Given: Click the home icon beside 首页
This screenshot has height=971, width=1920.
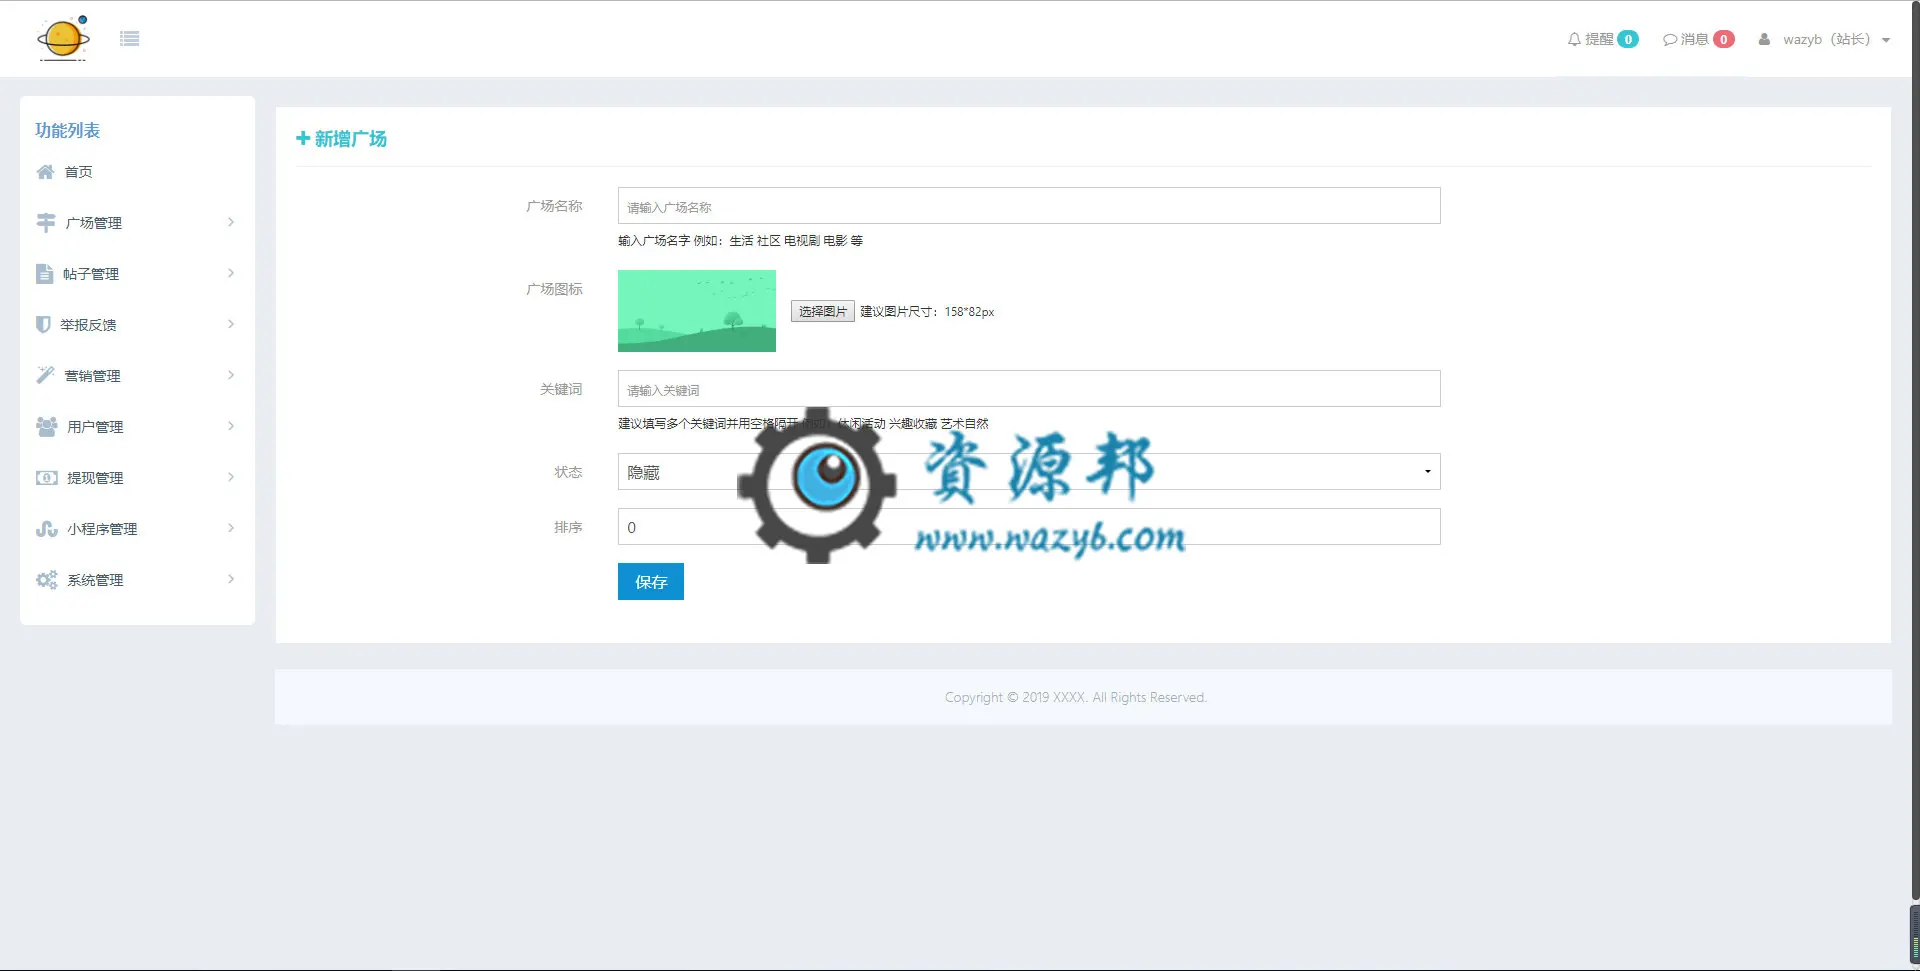Looking at the screenshot, I should coord(45,172).
